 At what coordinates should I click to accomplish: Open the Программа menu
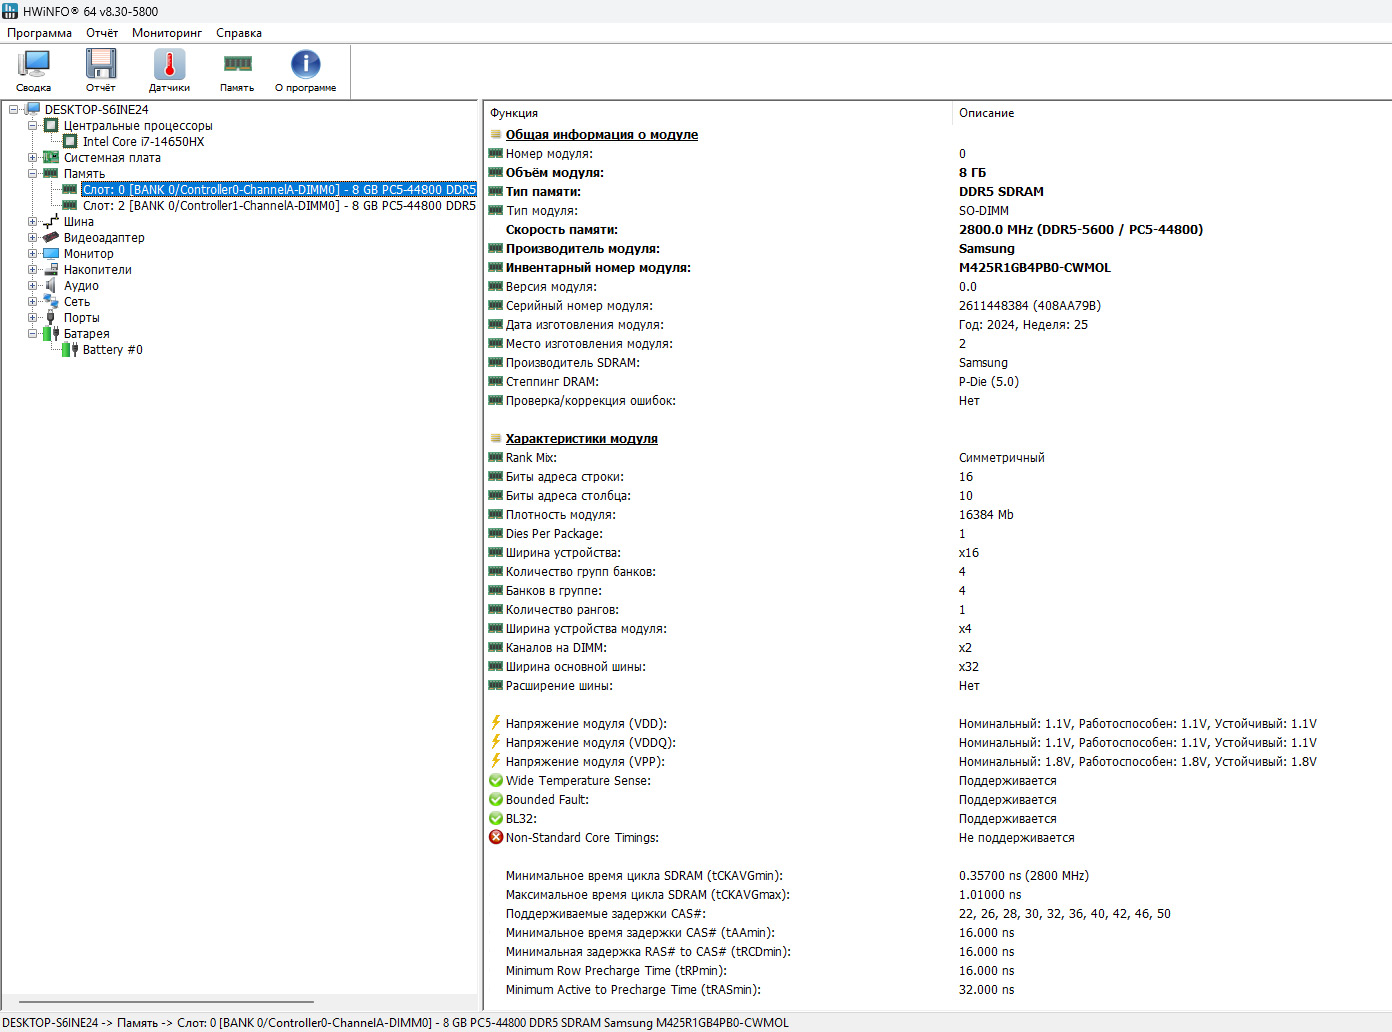pyautogui.click(x=39, y=33)
